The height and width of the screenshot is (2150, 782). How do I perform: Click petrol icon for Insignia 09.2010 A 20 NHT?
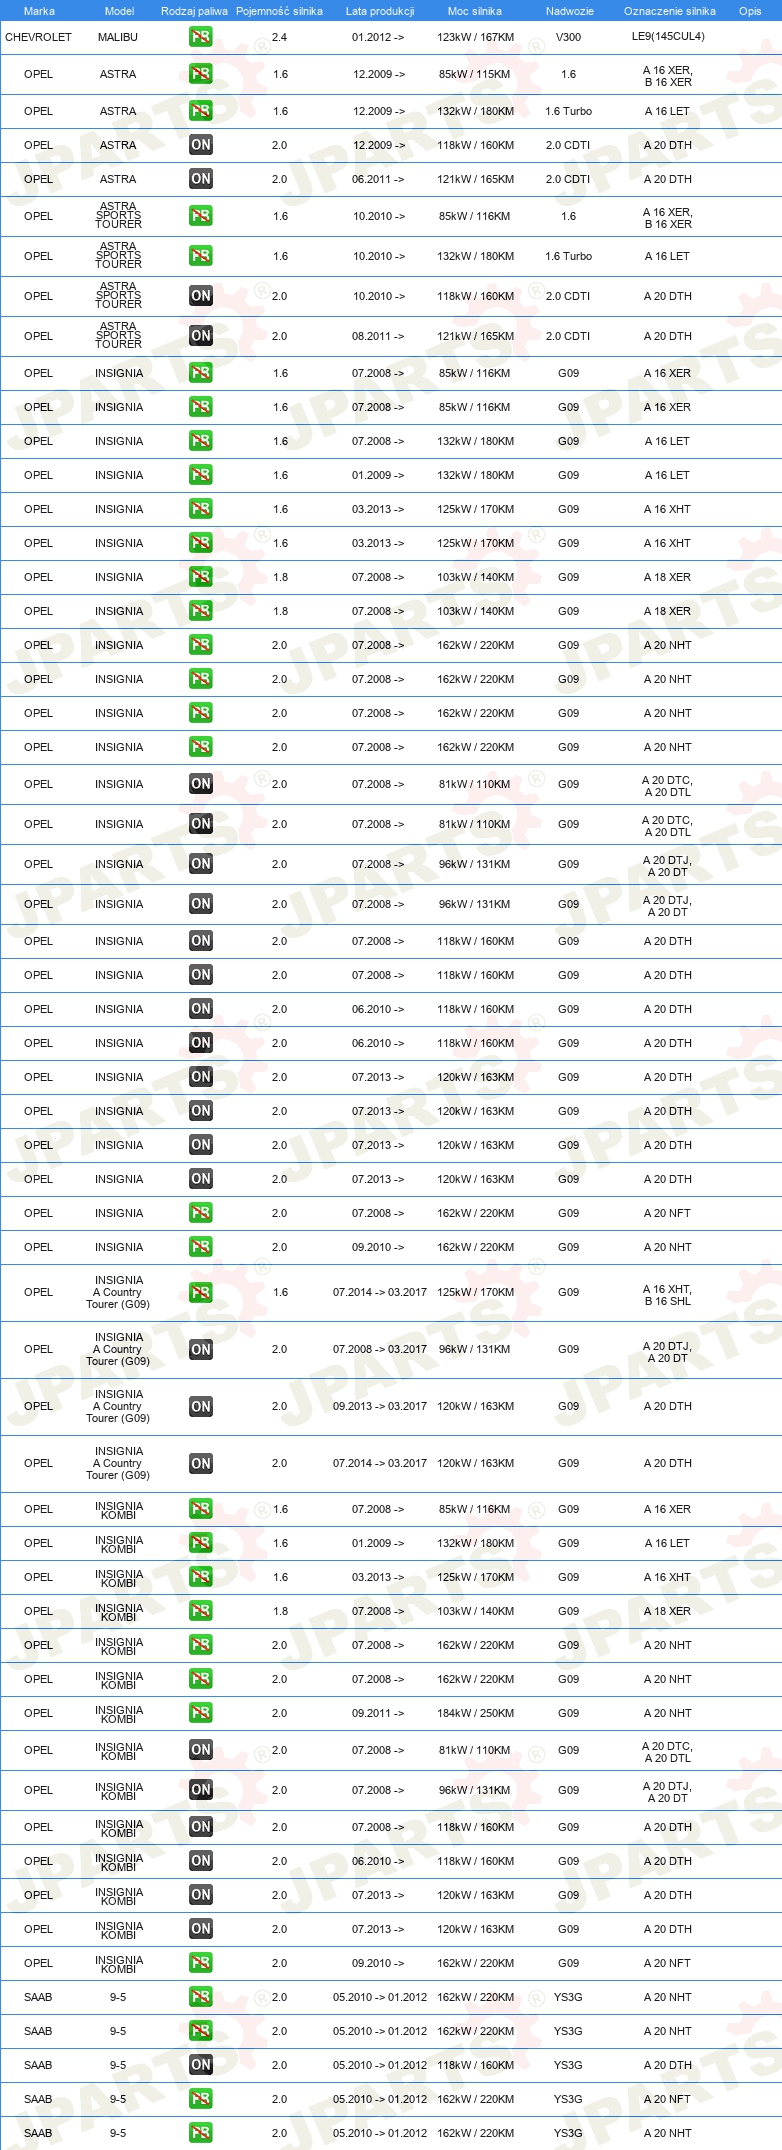click(x=200, y=1247)
